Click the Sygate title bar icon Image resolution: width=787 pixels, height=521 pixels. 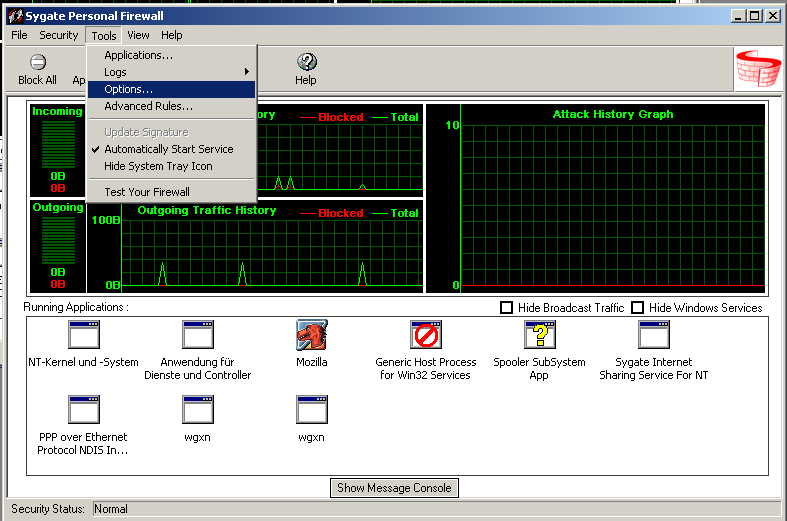tap(16, 16)
